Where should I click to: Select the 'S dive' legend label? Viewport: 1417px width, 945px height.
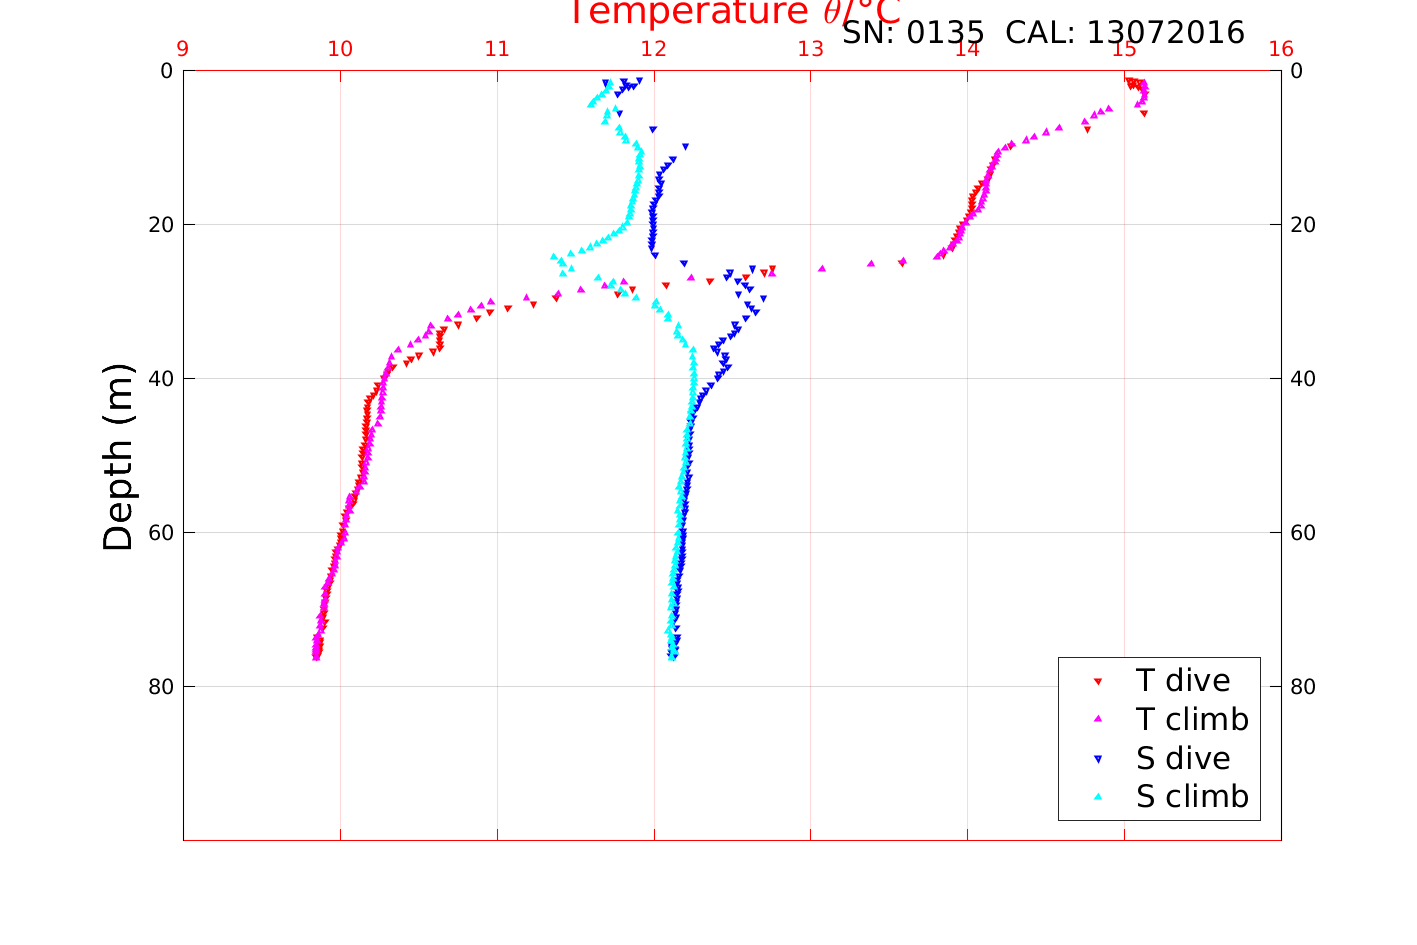1183,758
